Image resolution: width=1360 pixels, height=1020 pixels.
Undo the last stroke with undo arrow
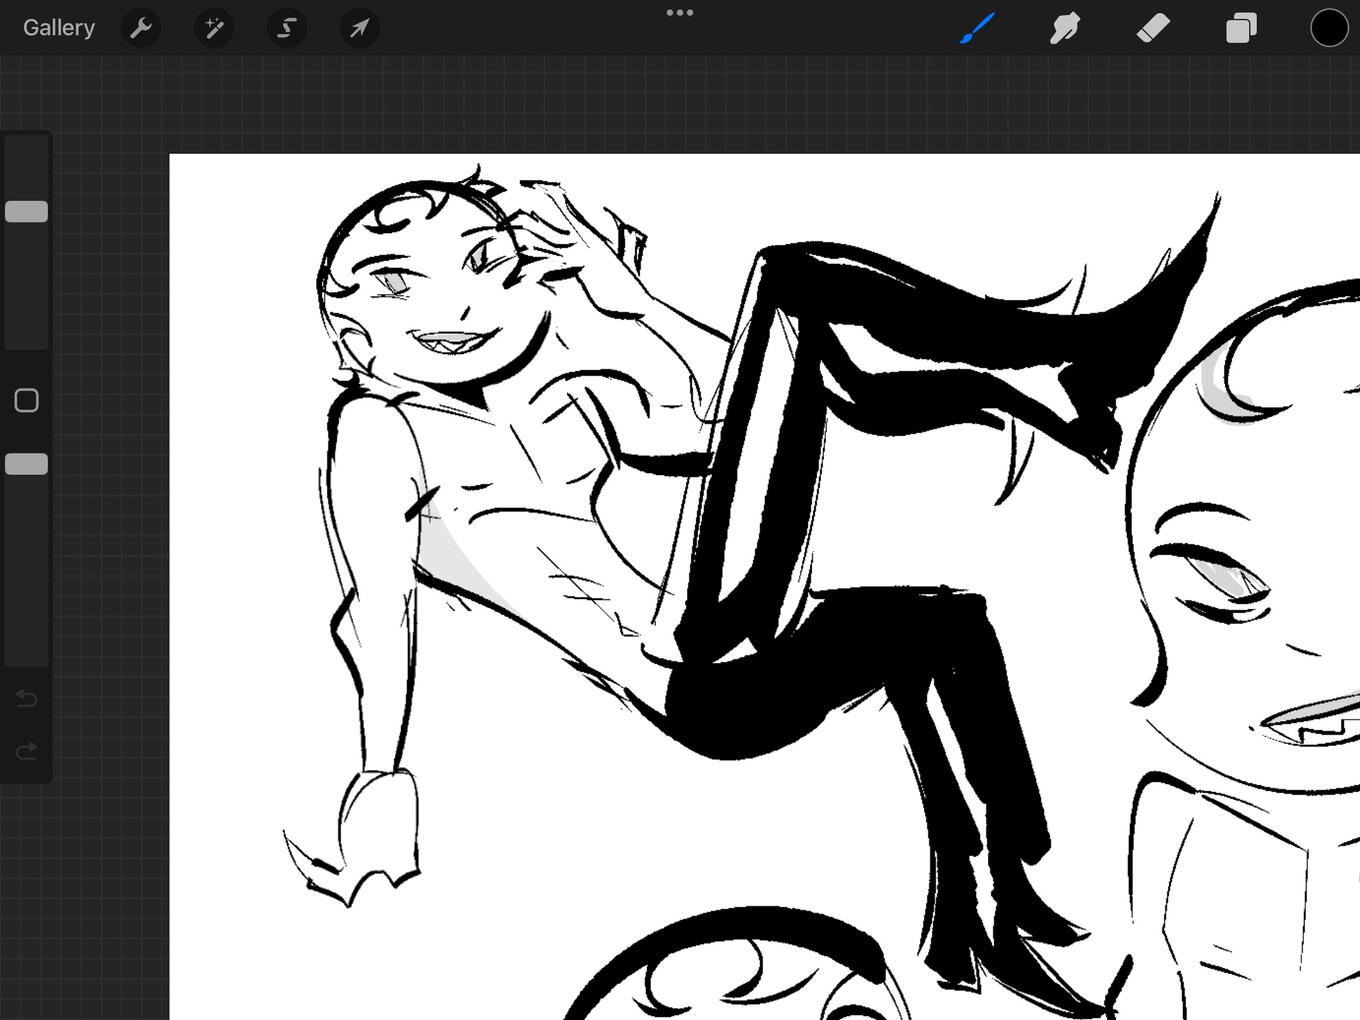tap(27, 698)
